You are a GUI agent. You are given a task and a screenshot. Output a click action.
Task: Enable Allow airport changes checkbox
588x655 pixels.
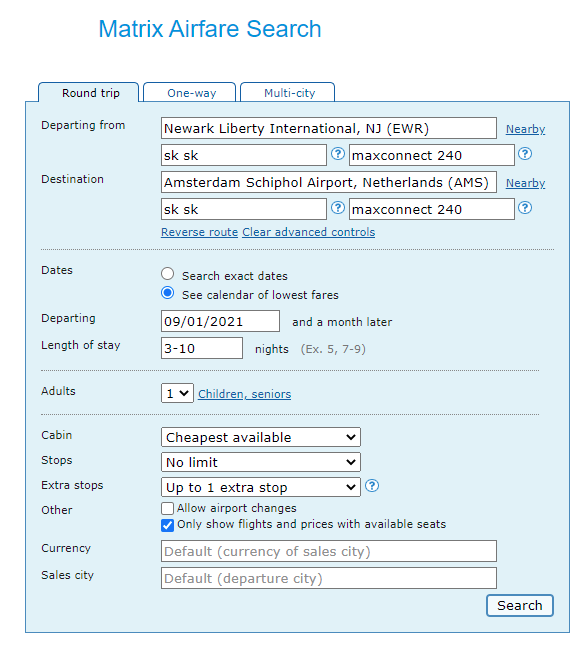(x=167, y=508)
